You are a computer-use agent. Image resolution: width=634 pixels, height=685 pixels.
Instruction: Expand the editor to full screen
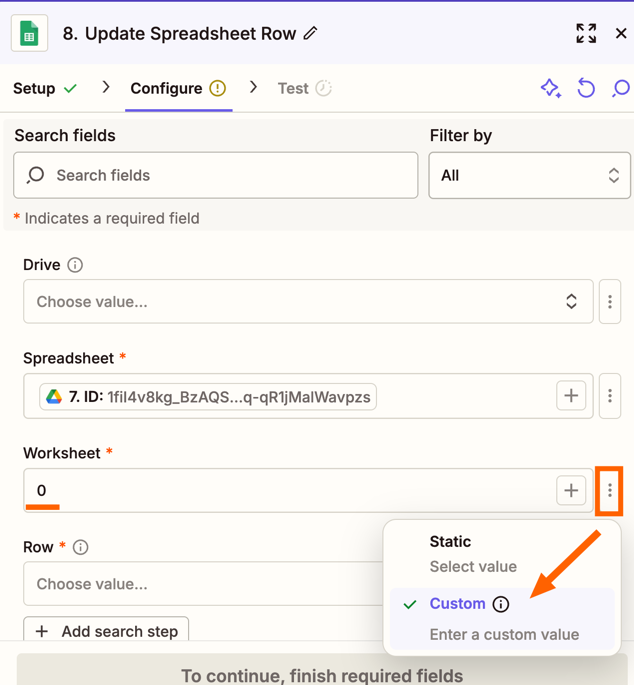[x=586, y=34]
